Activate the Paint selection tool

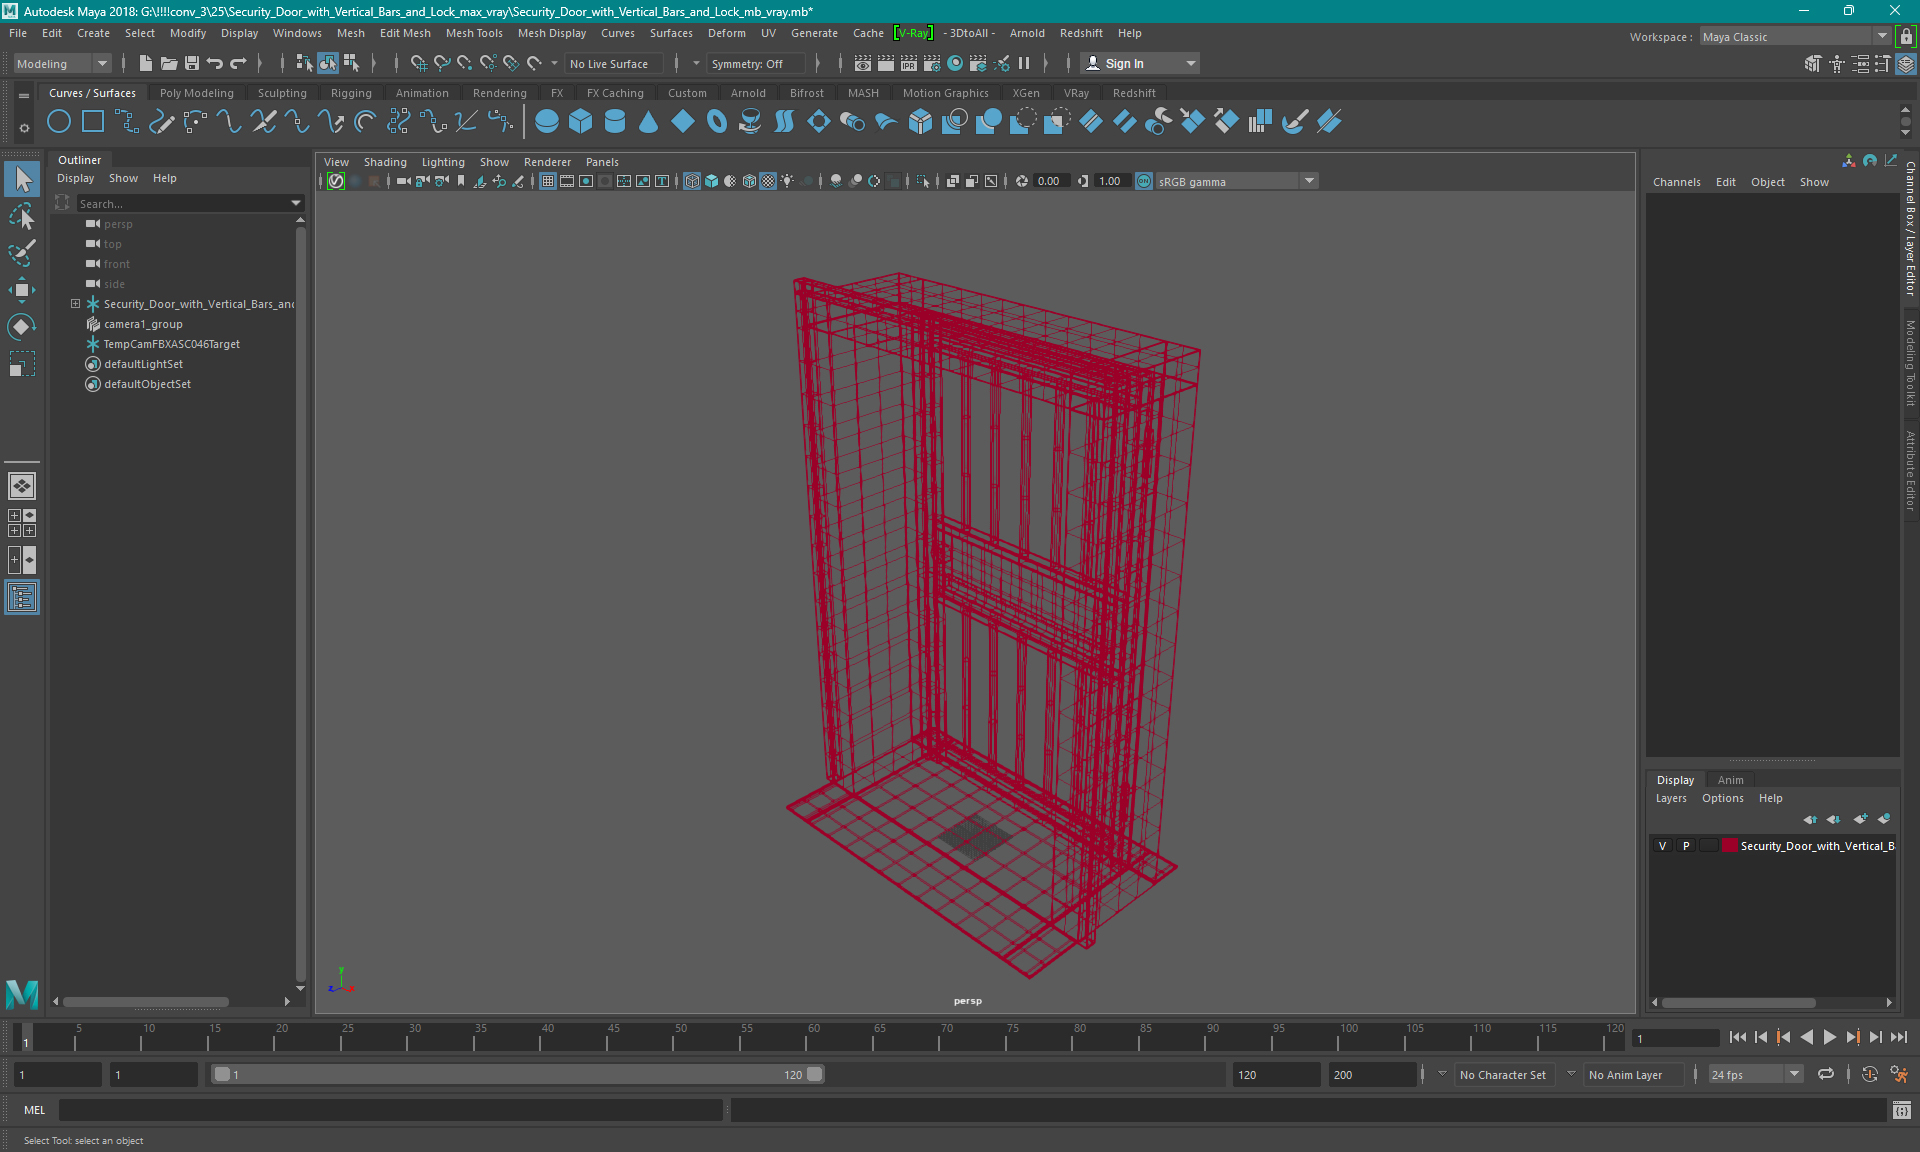pos(22,253)
